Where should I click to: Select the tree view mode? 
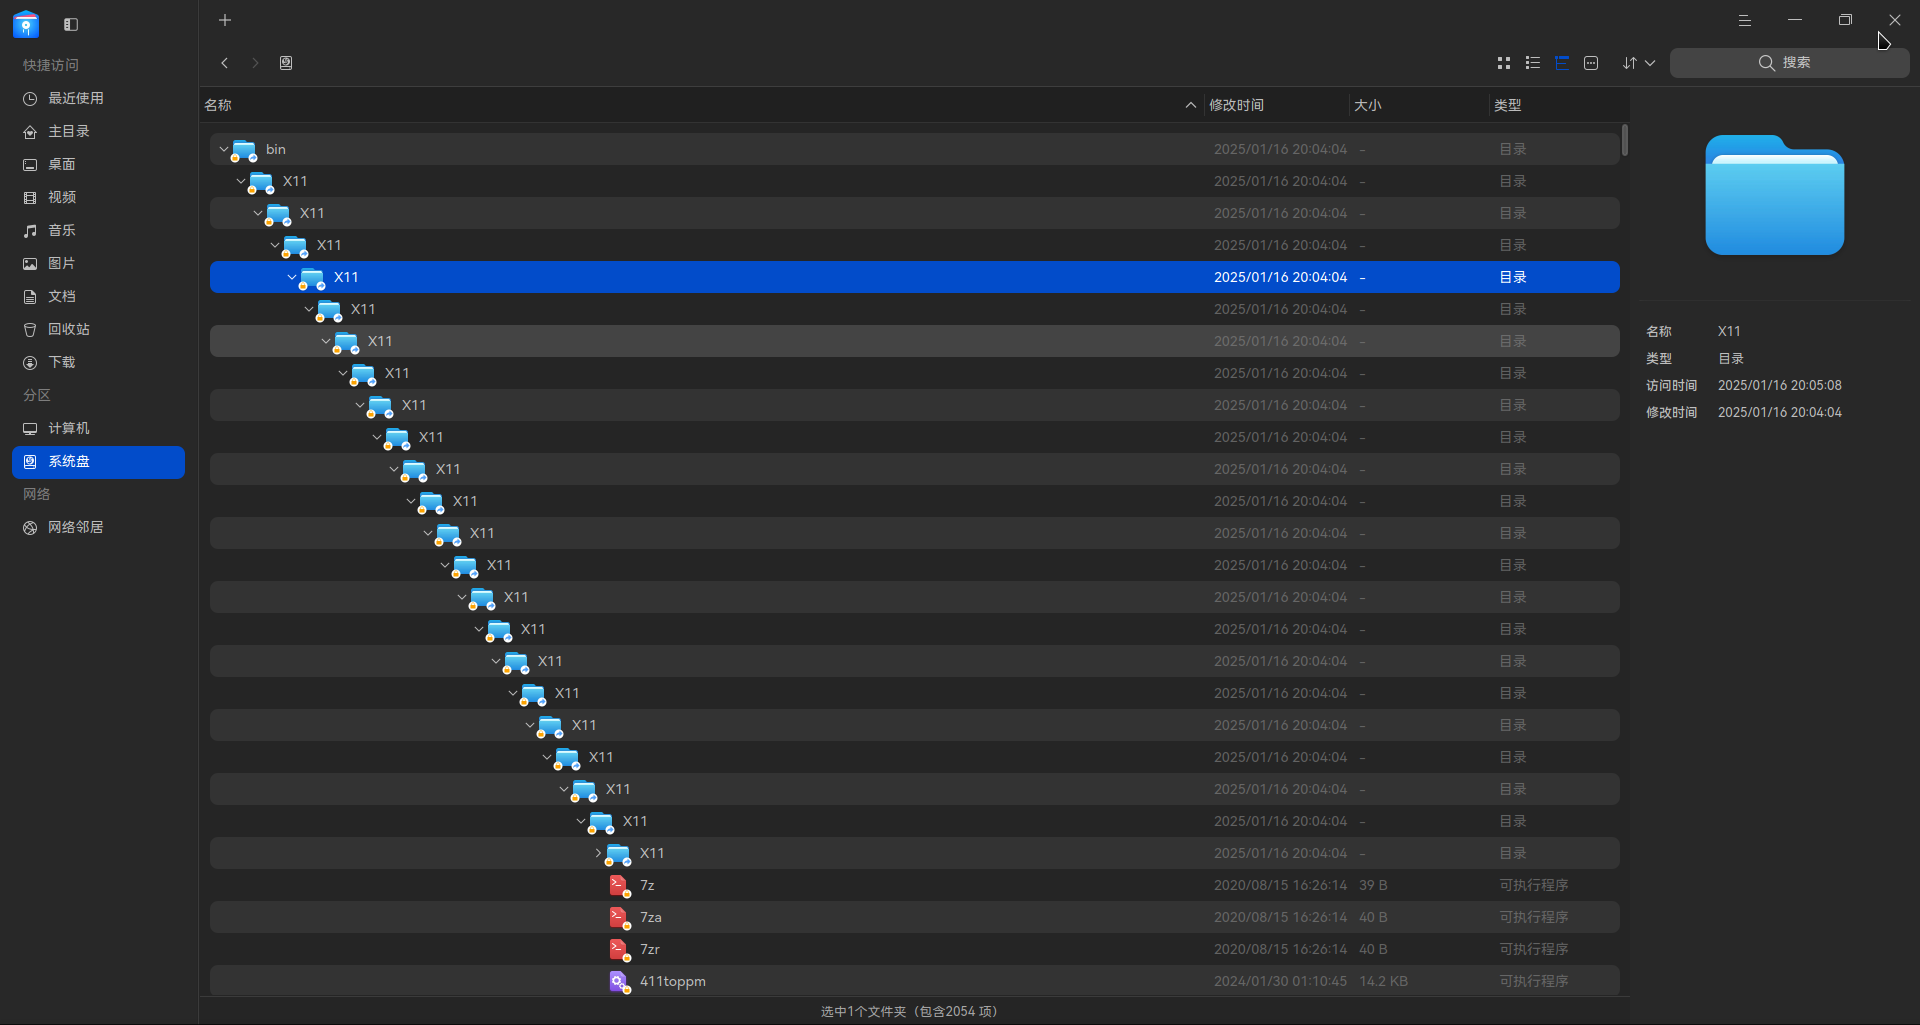pyautogui.click(x=1562, y=63)
